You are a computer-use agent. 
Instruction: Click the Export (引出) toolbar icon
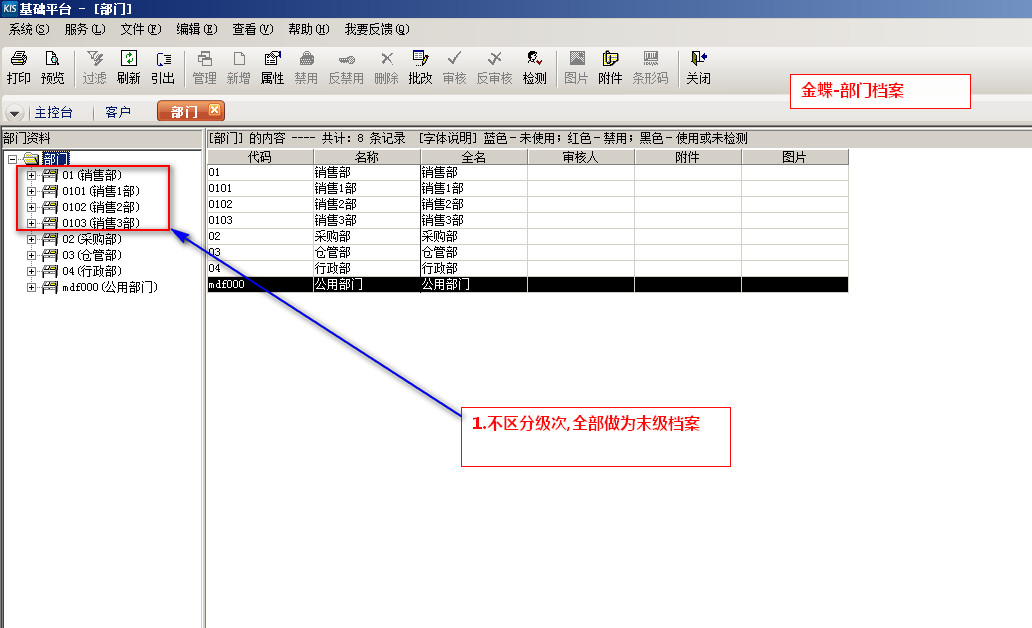[x=163, y=67]
